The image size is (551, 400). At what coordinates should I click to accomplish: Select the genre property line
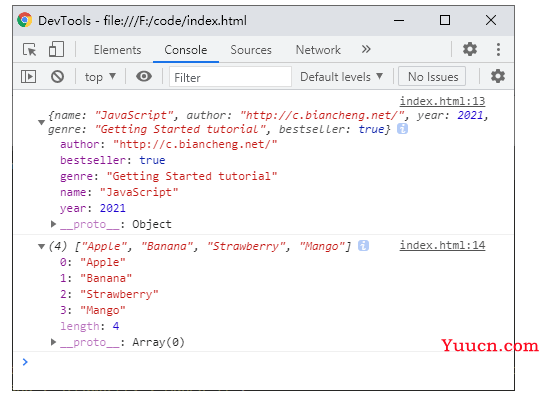tap(169, 176)
